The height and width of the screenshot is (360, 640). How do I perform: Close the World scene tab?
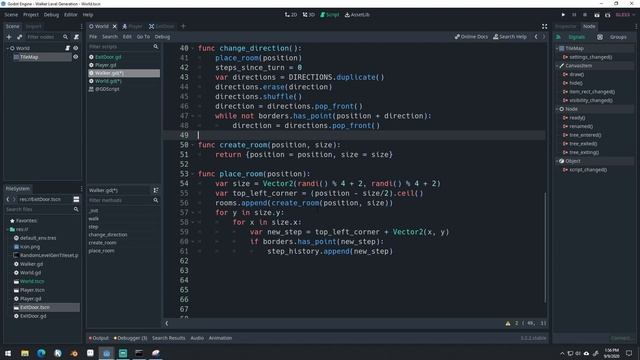point(115,27)
